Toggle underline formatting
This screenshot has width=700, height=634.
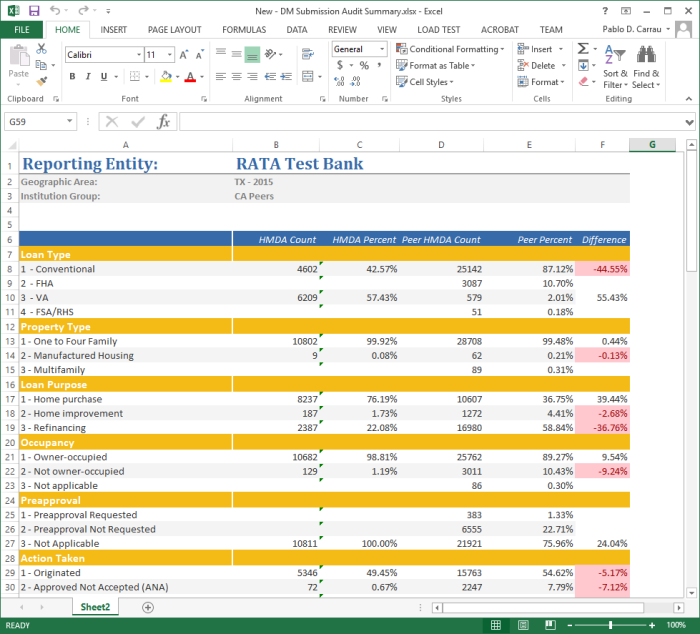[x=104, y=77]
